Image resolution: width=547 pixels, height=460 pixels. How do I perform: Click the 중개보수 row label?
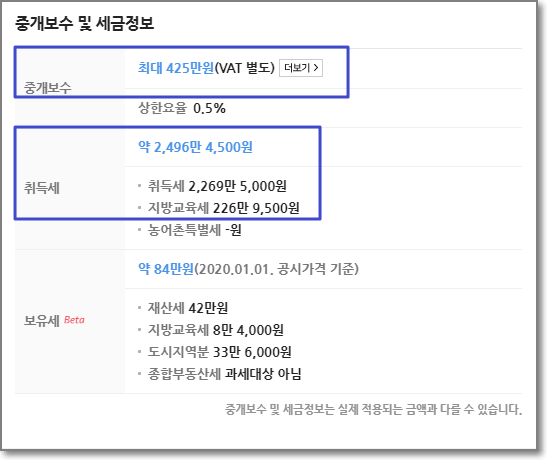click(x=47, y=88)
